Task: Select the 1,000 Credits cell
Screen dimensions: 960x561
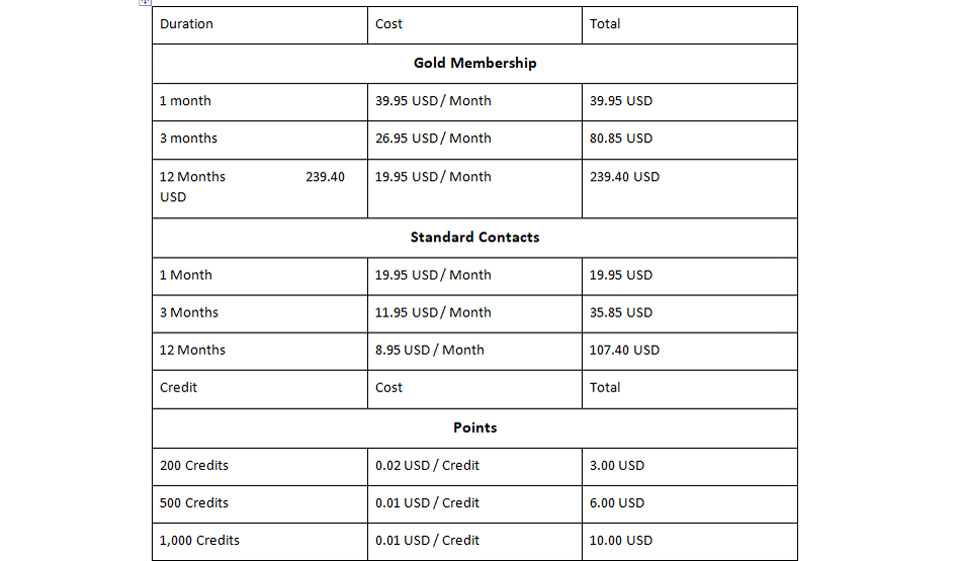Action: (x=199, y=541)
